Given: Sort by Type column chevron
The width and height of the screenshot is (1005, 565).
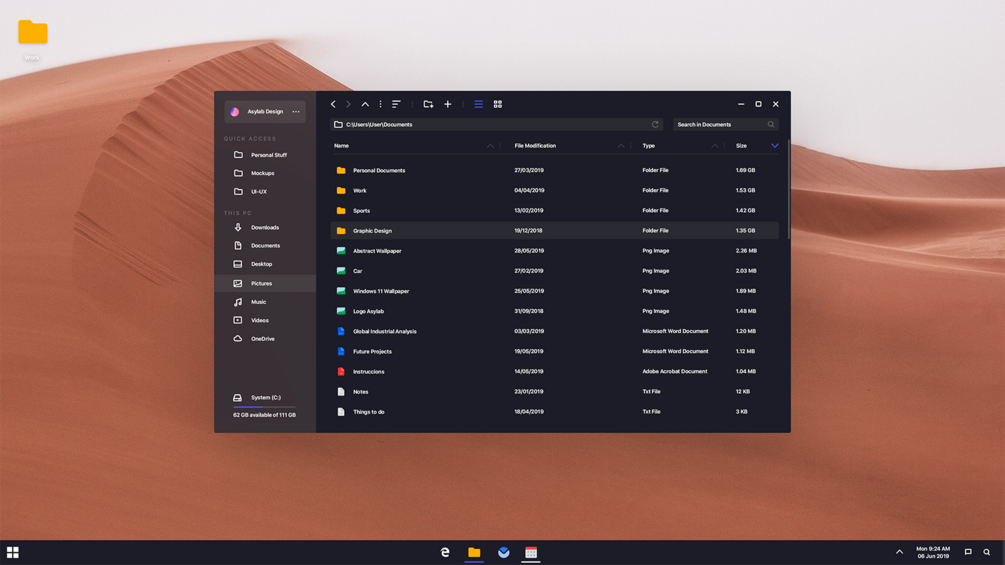Looking at the screenshot, I should click(x=715, y=146).
